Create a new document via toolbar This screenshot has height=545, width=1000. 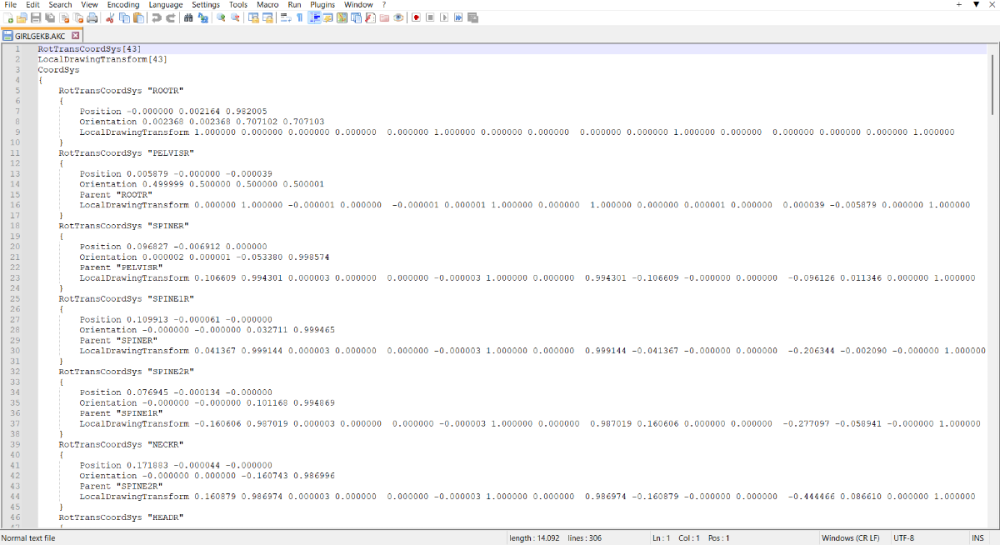(x=9, y=18)
